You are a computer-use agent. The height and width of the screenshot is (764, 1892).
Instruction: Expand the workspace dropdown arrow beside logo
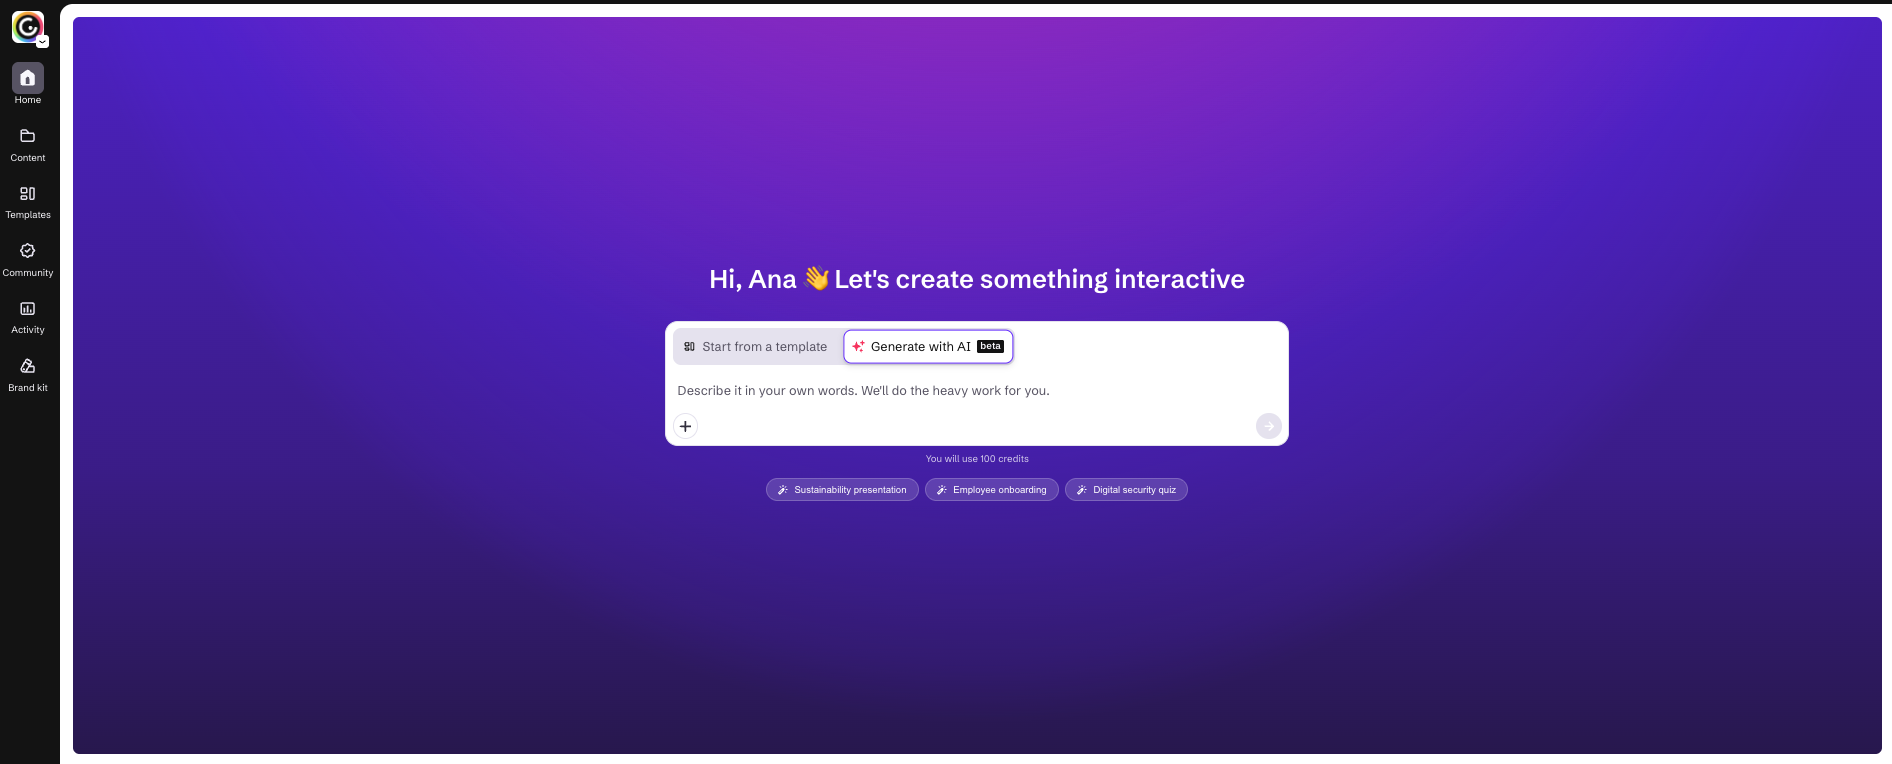(x=43, y=42)
